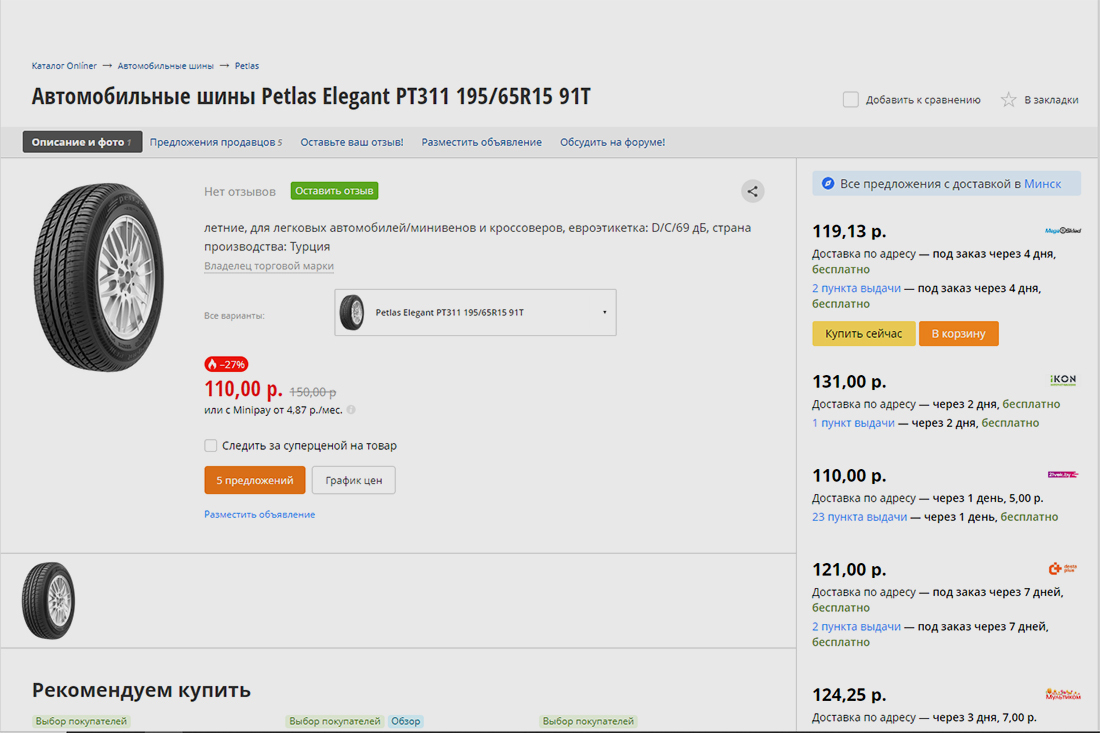Open '23 пункта выдачи' link
The width and height of the screenshot is (1100, 733).
coord(859,516)
